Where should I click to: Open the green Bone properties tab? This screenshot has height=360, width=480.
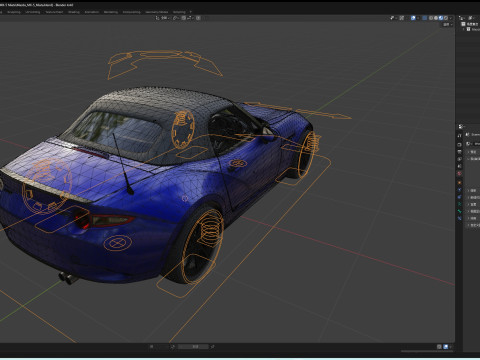pyautogui.click(x=459, y=211)
